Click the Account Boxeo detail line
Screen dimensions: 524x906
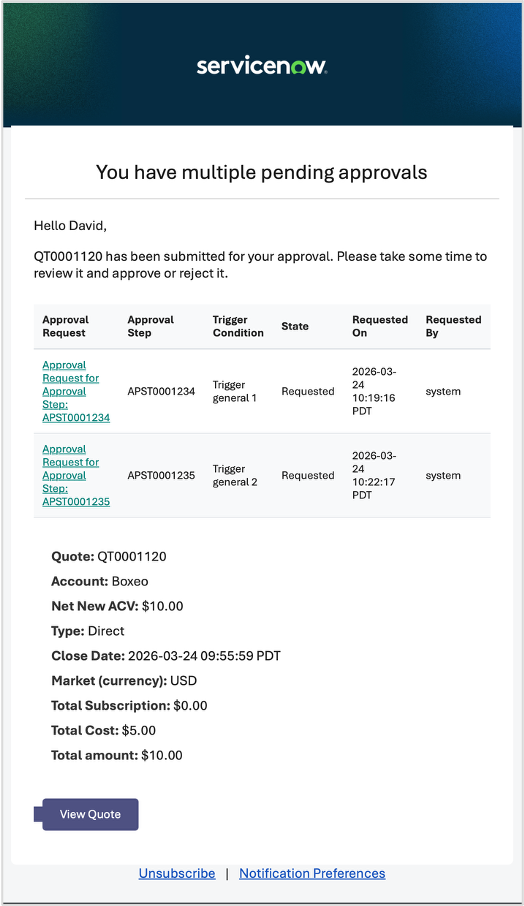pos(100,581)
